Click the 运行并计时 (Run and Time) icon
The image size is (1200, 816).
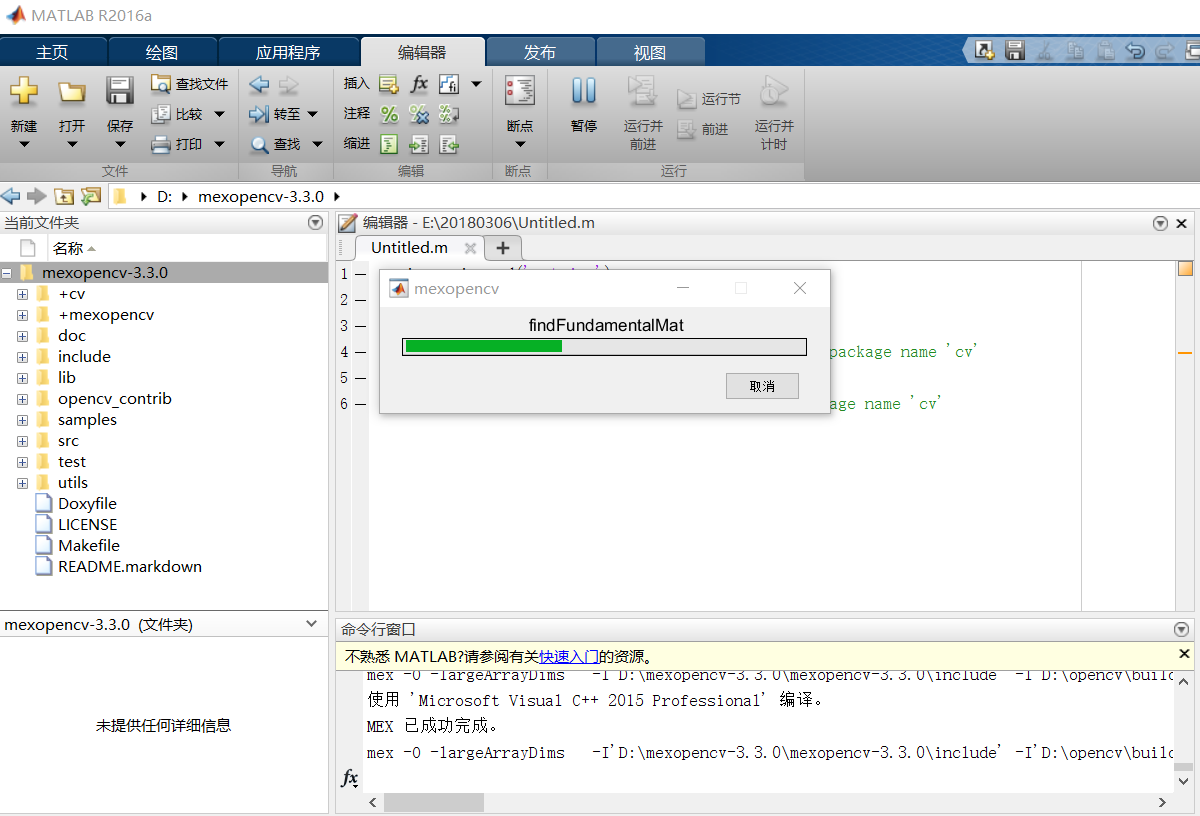click(x=773, y=92)
